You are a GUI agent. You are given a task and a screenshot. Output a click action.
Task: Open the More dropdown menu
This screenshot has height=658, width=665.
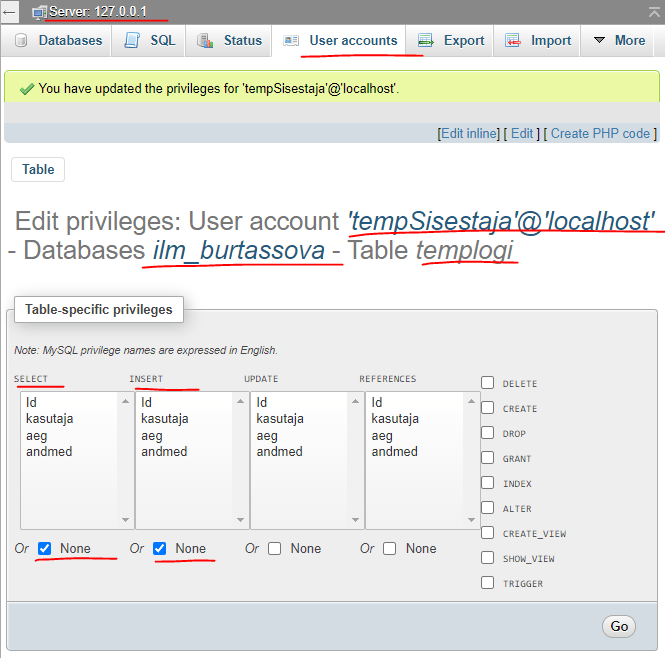click(x=618, y=41)
